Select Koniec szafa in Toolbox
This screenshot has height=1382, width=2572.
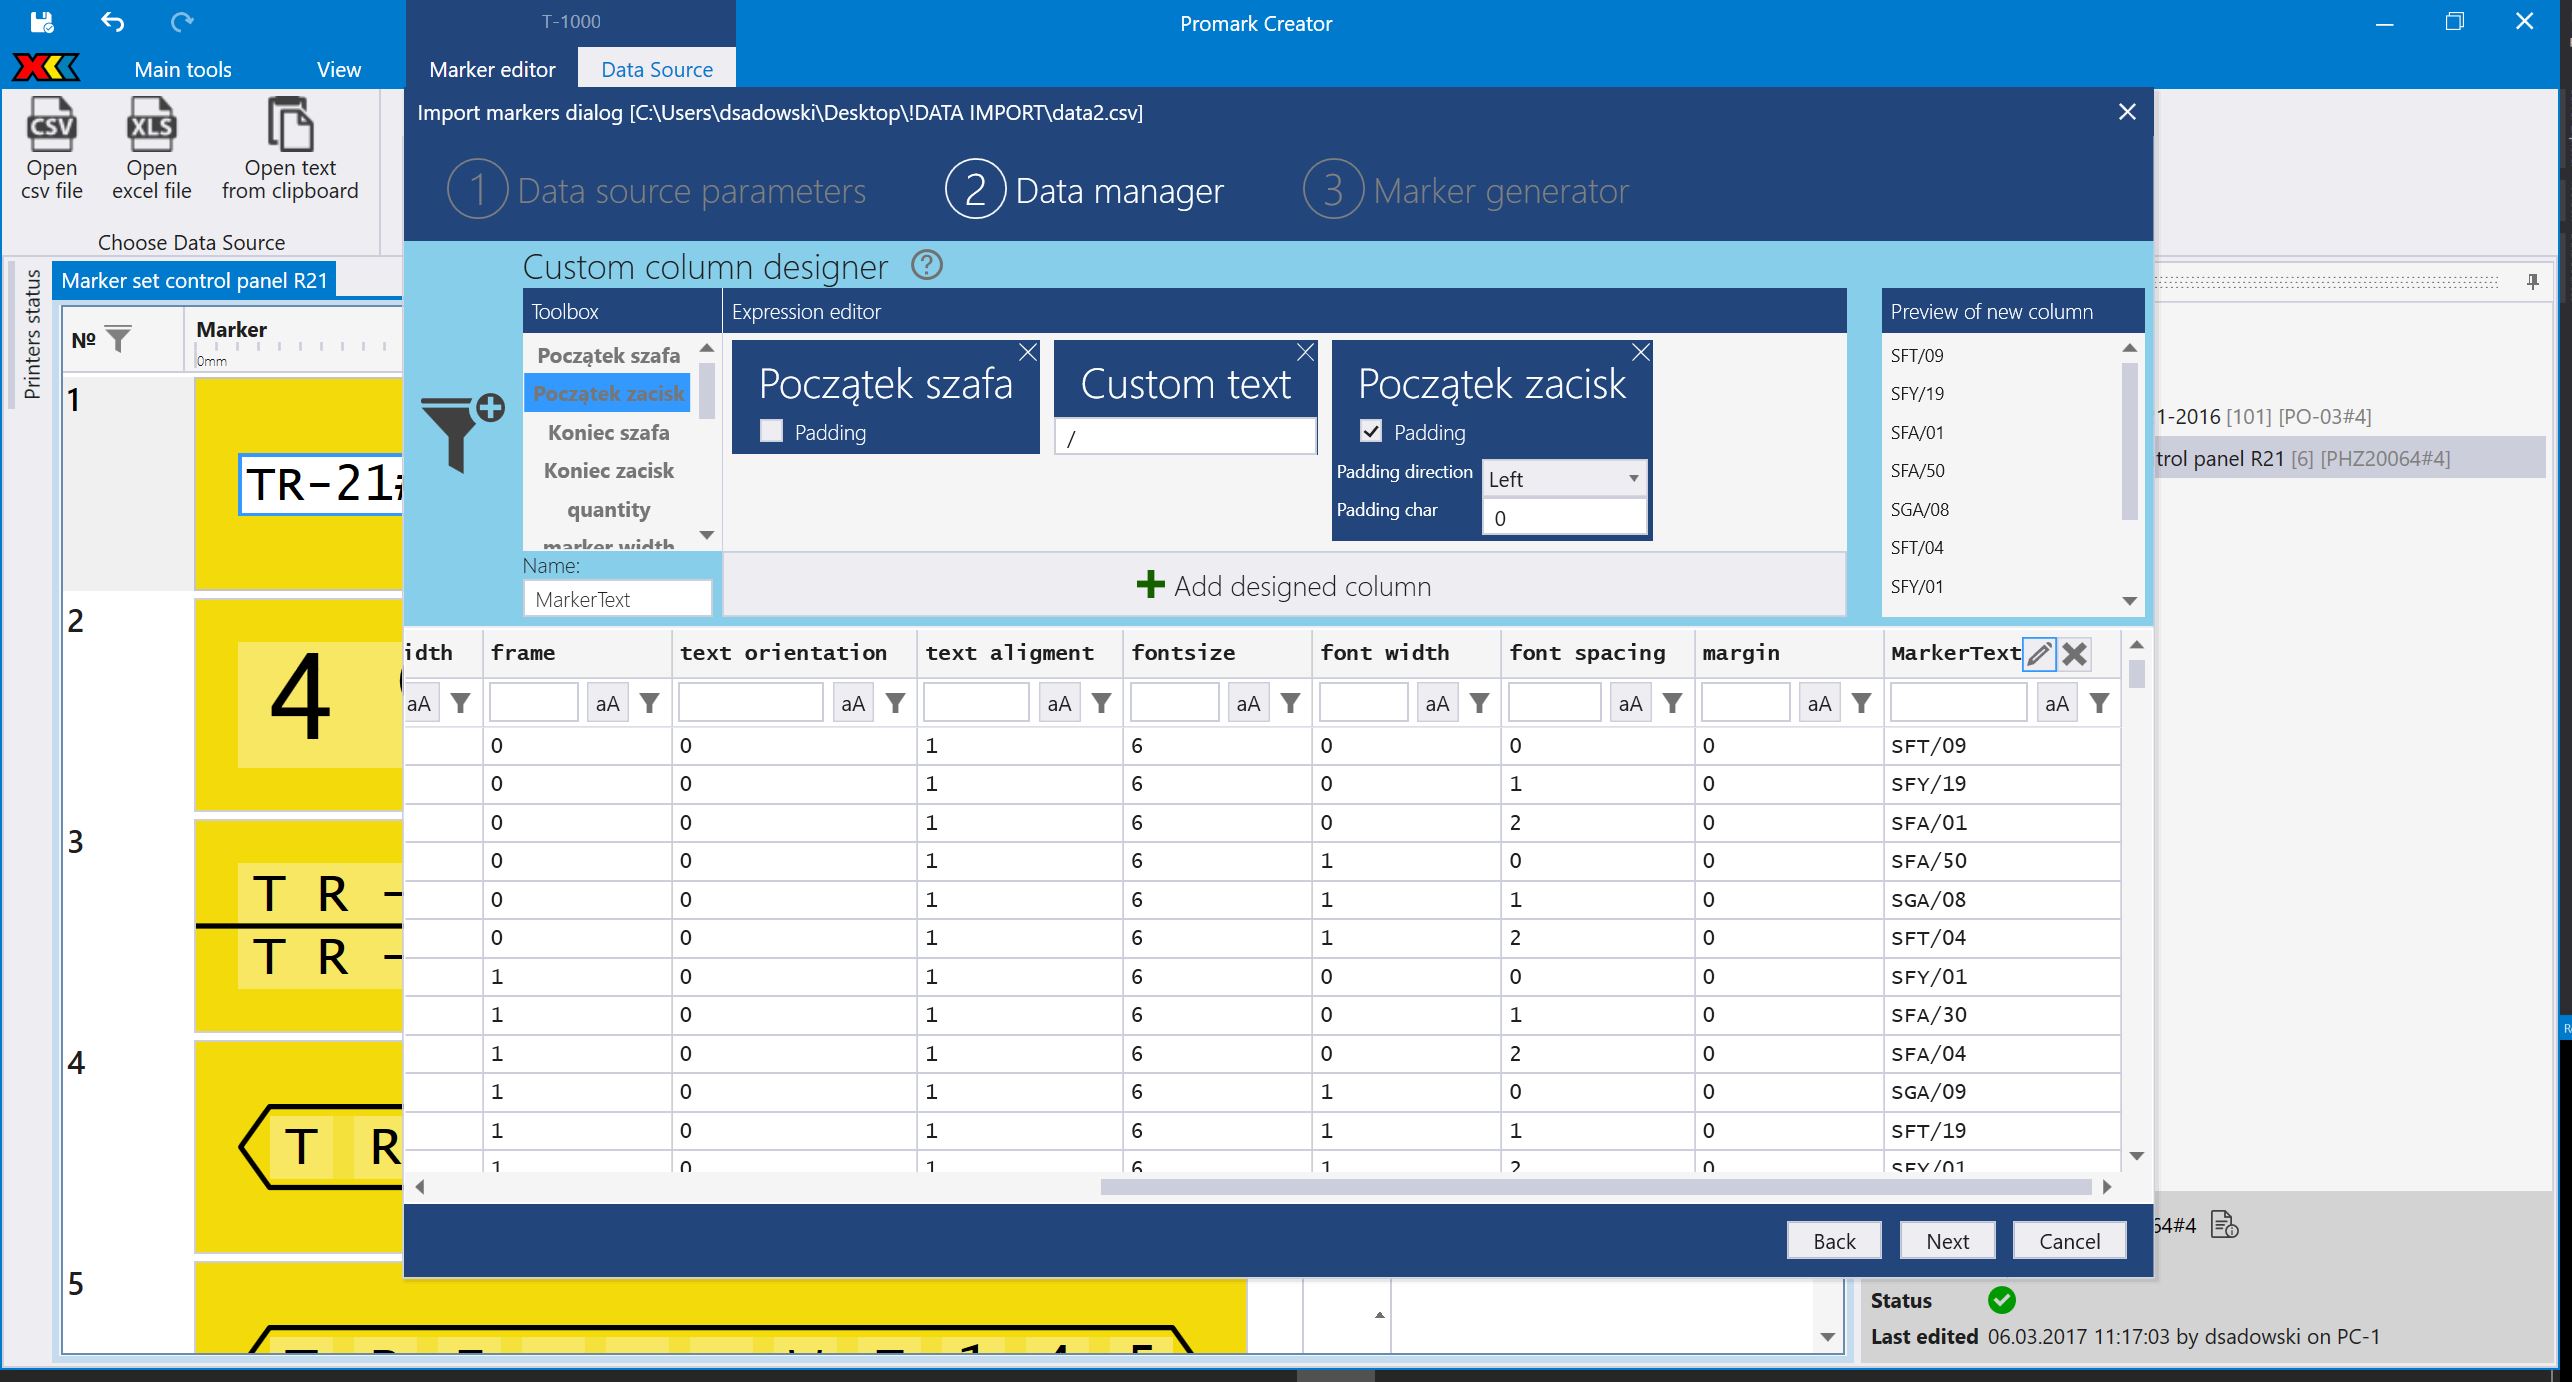tap(609, 432)
